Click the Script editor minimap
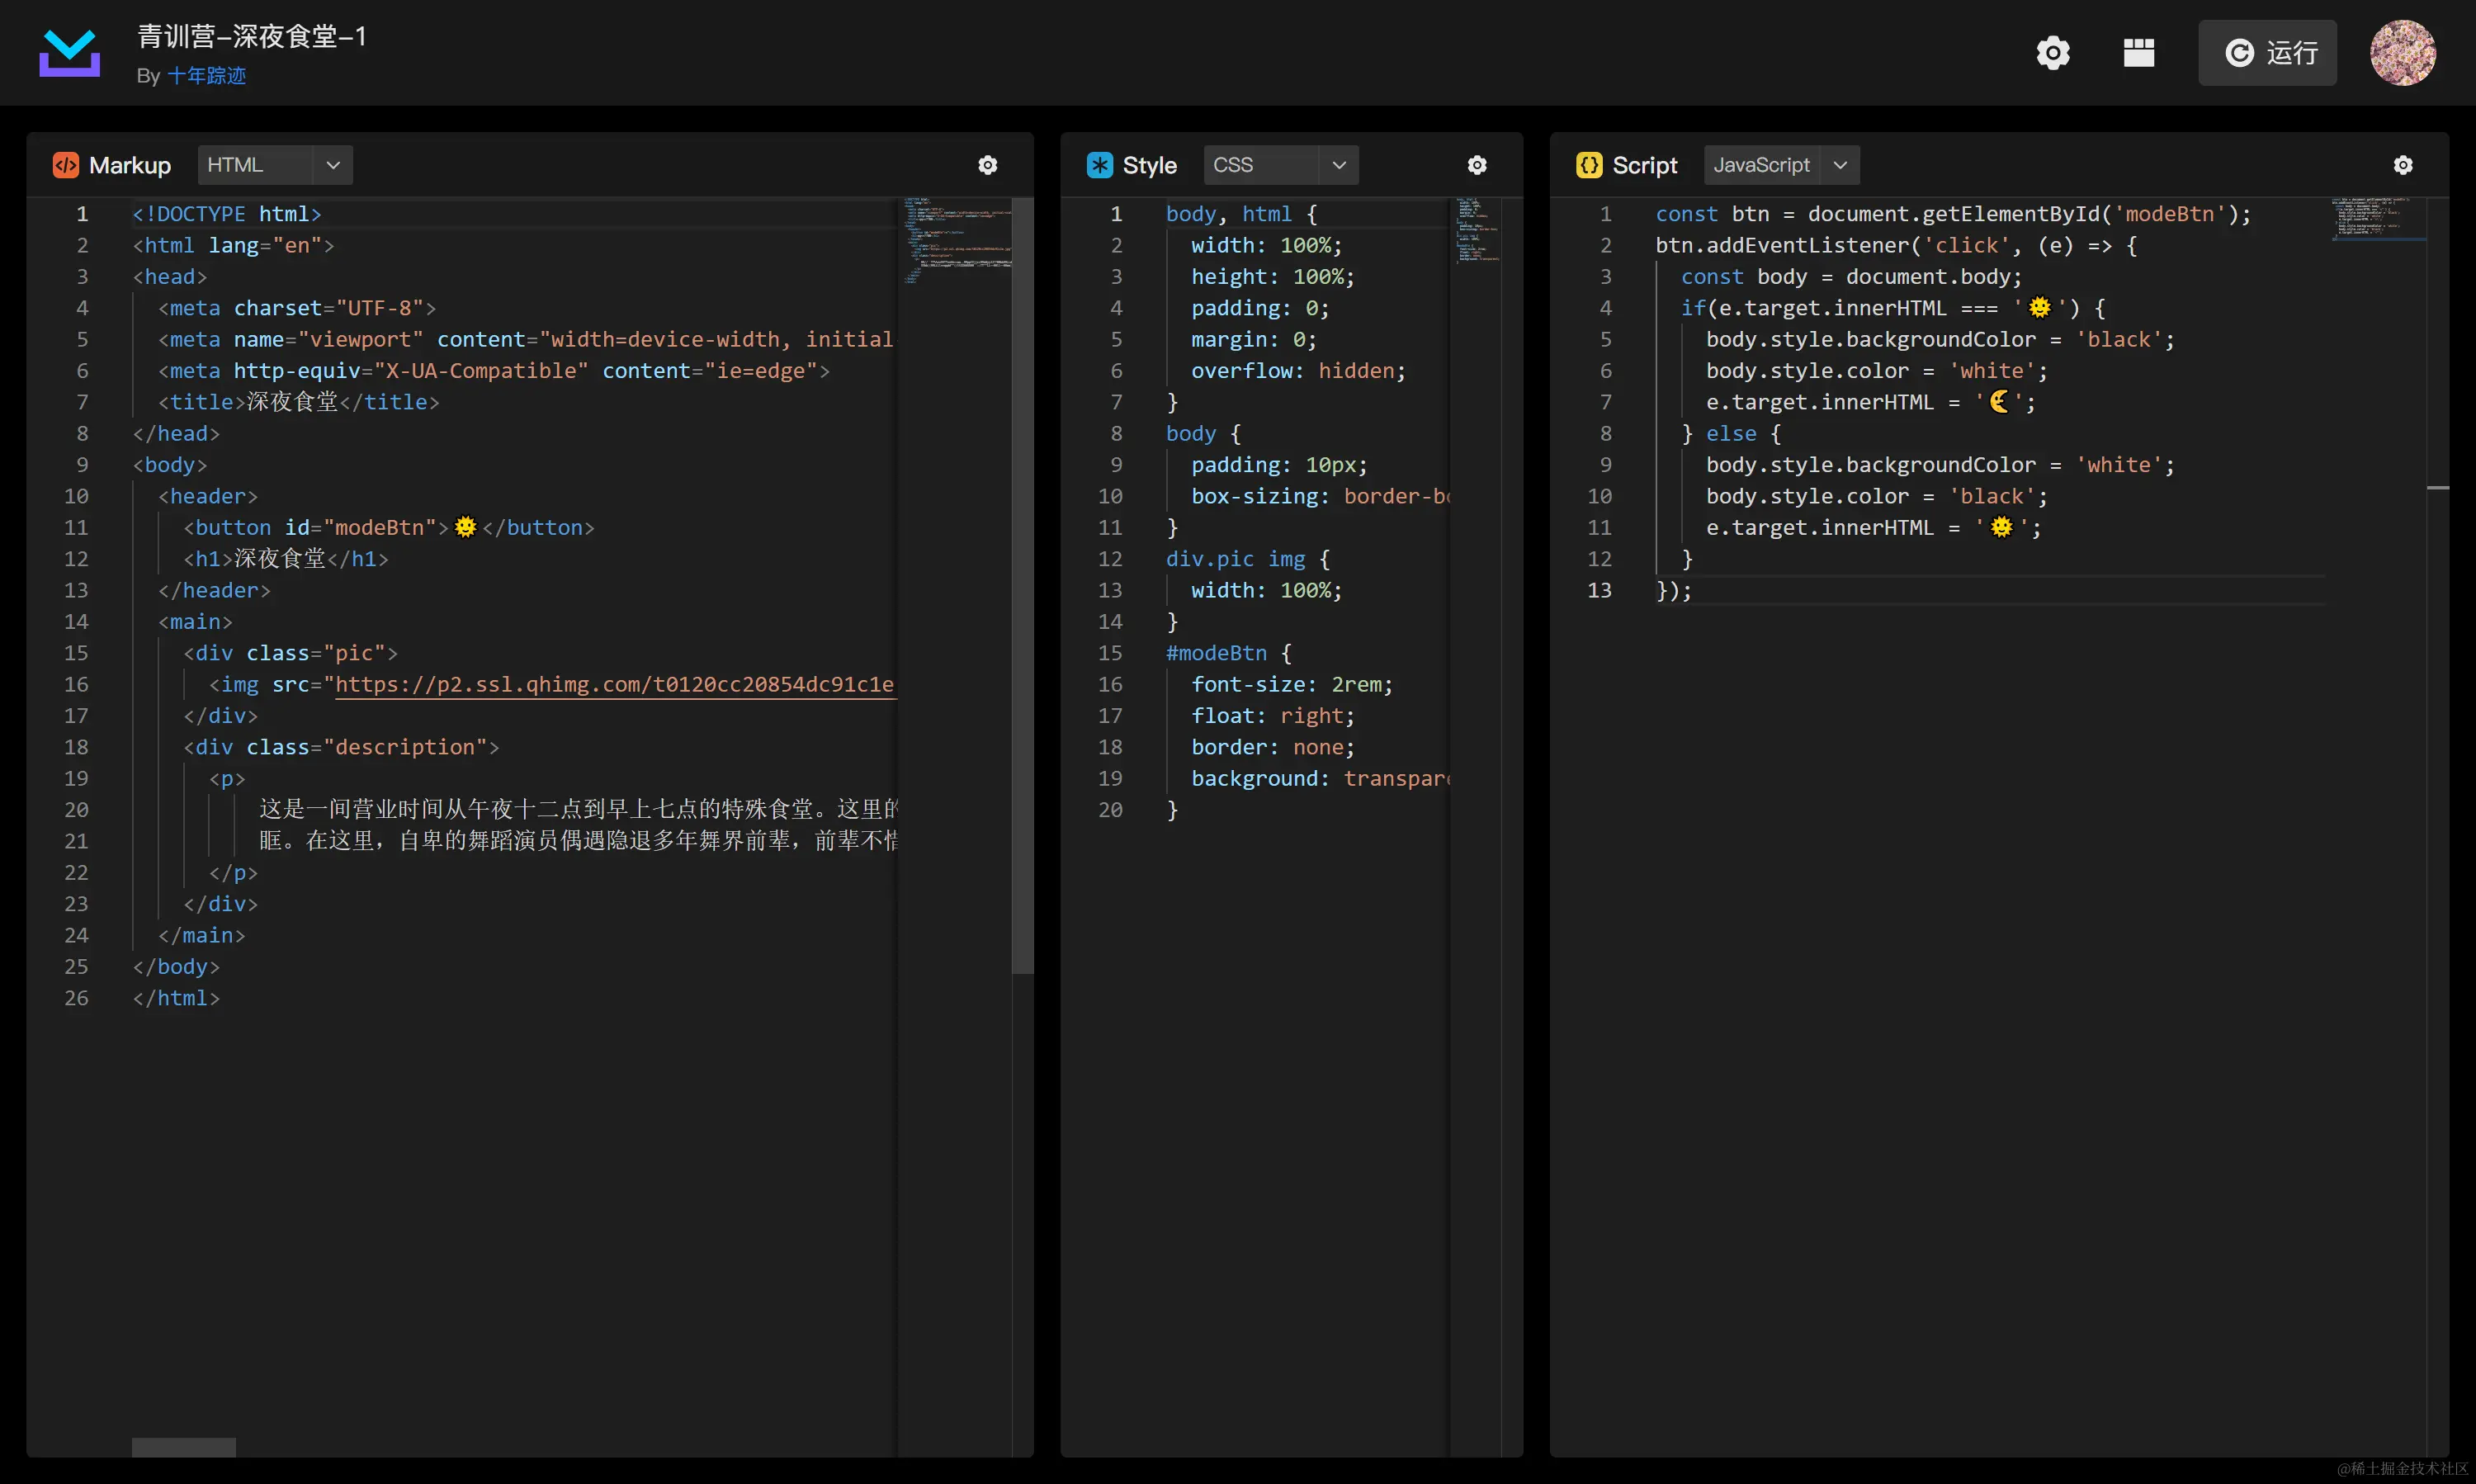 tap(2376, 220)
